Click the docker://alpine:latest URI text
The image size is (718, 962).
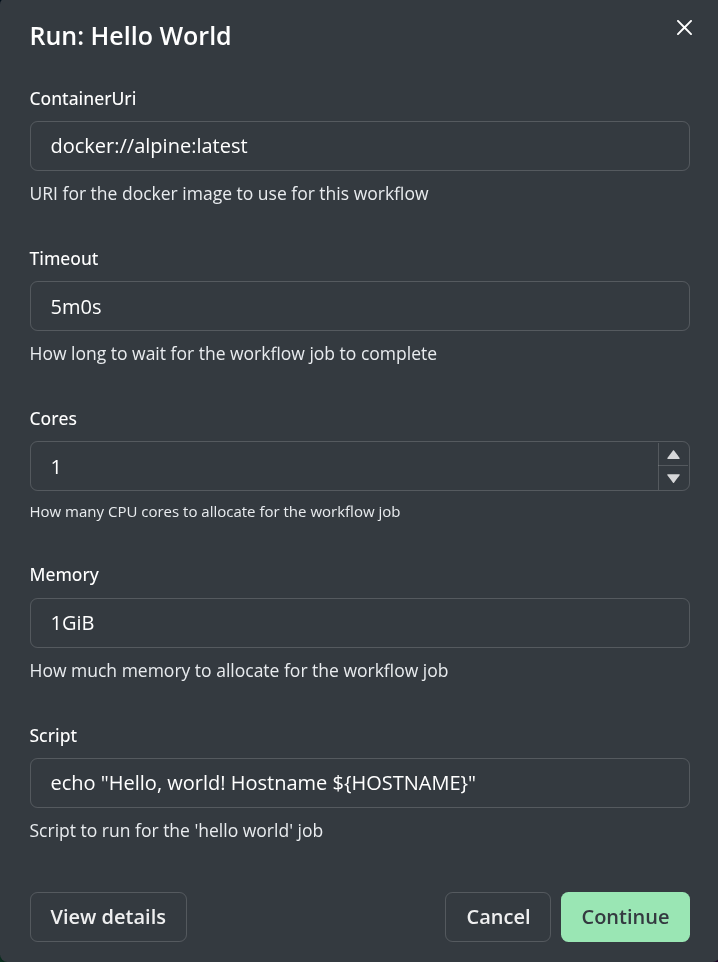[x=149, y=146]
